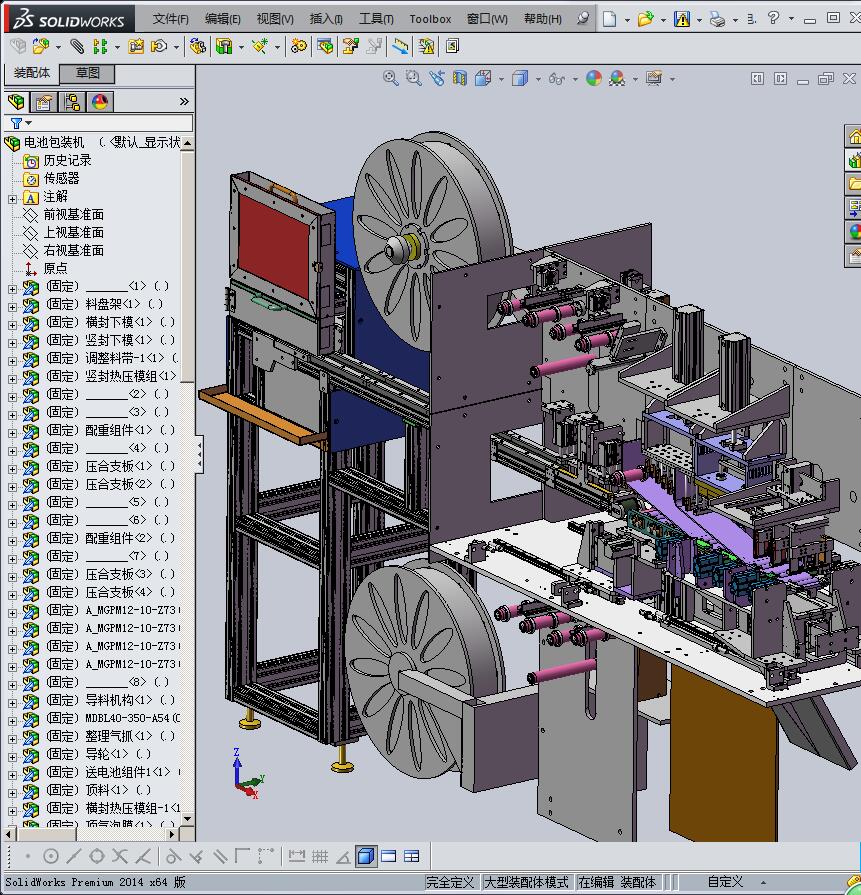Click the feature tree filter input field
Screen dimensions: 861x895
click(x=110, y=123)
